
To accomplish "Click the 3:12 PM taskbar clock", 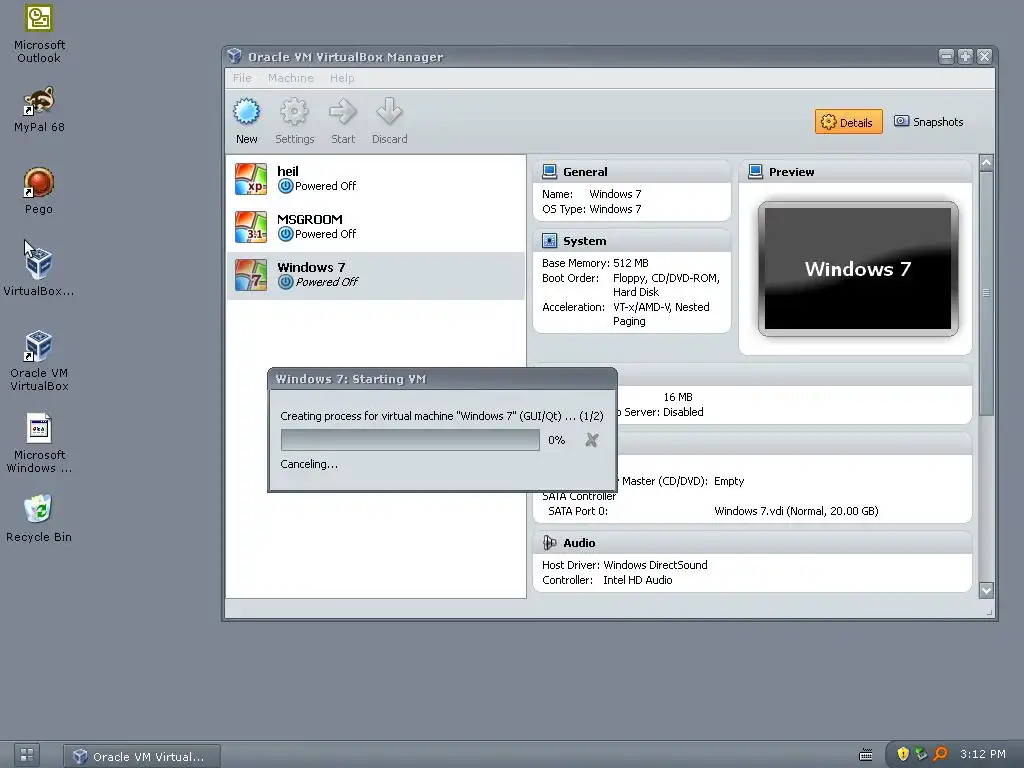I will pyautogui.click(x=982, y=754).
